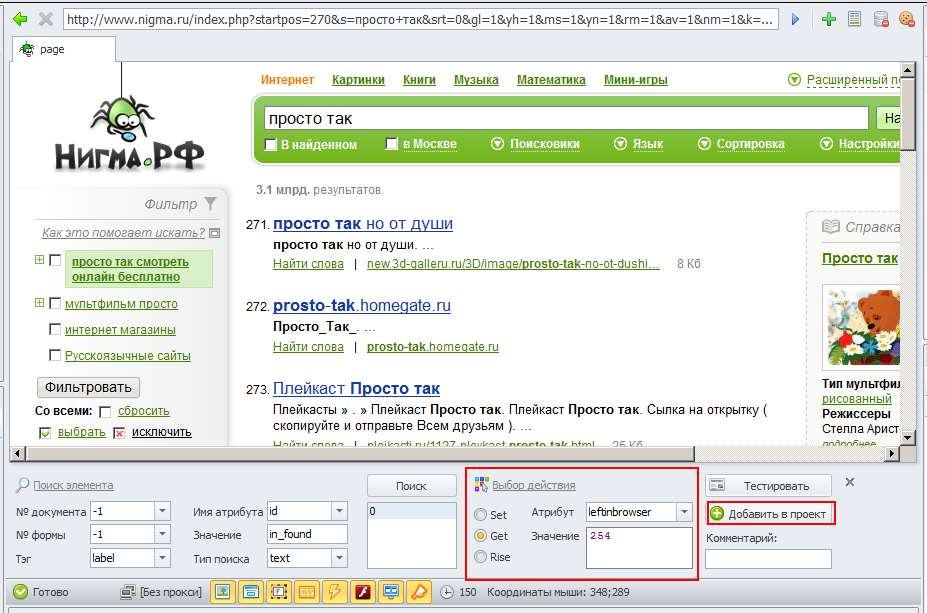Click the Нигма.РФ spider logo
The width and height of the screenshot is (927, 613).
click(x=129, y=134)
